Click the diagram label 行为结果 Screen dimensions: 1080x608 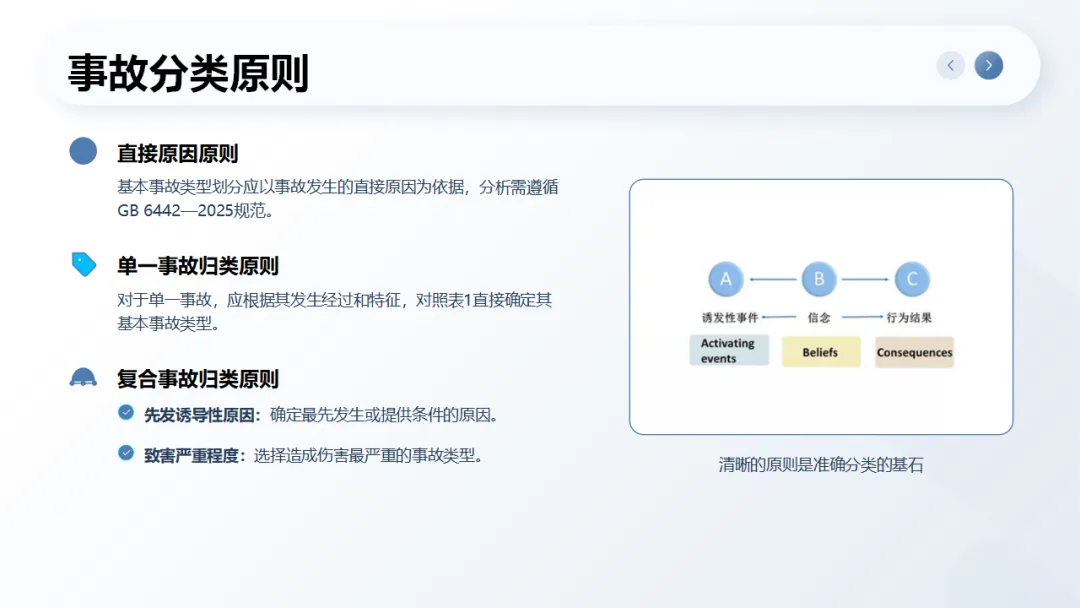(909, 317)
